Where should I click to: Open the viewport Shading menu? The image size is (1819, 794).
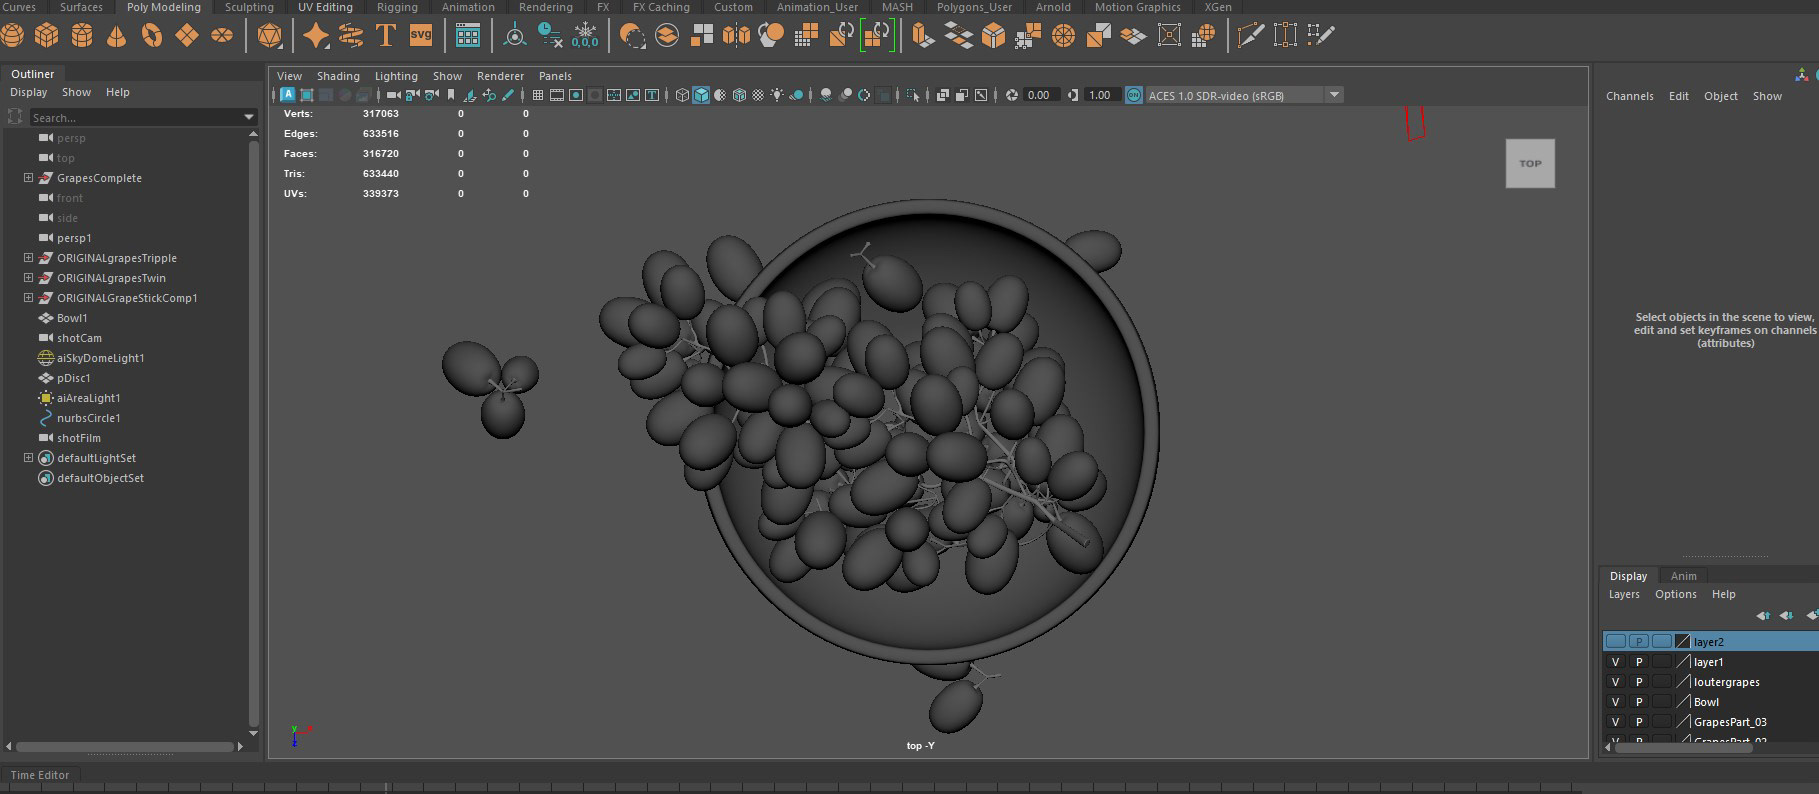click(338, 76)
